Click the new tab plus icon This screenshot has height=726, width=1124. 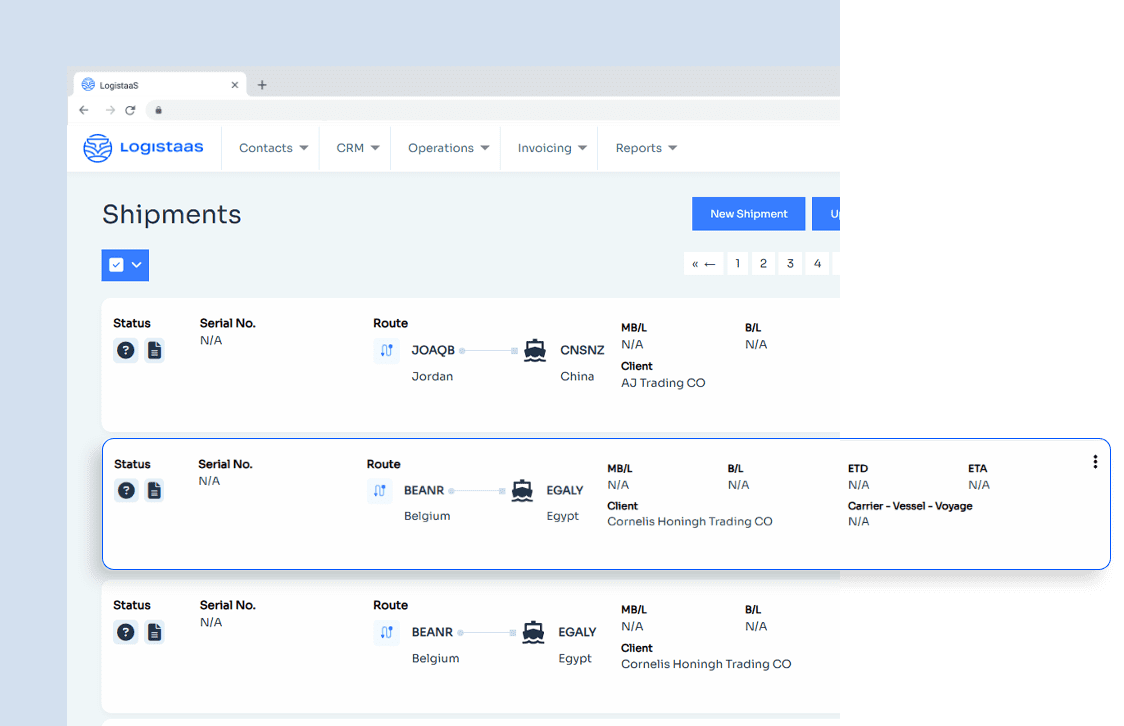(261, 84)
